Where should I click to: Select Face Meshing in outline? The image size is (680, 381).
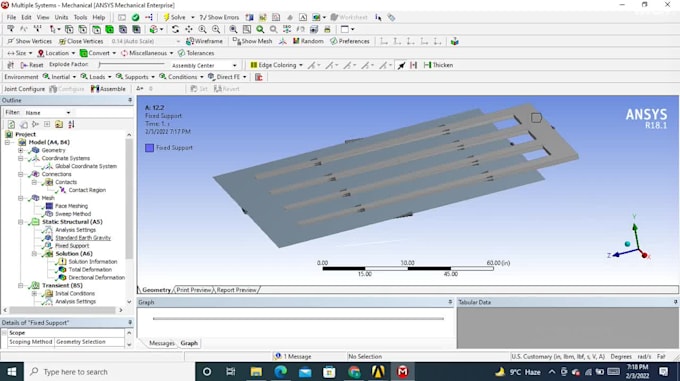coord(71,206)
